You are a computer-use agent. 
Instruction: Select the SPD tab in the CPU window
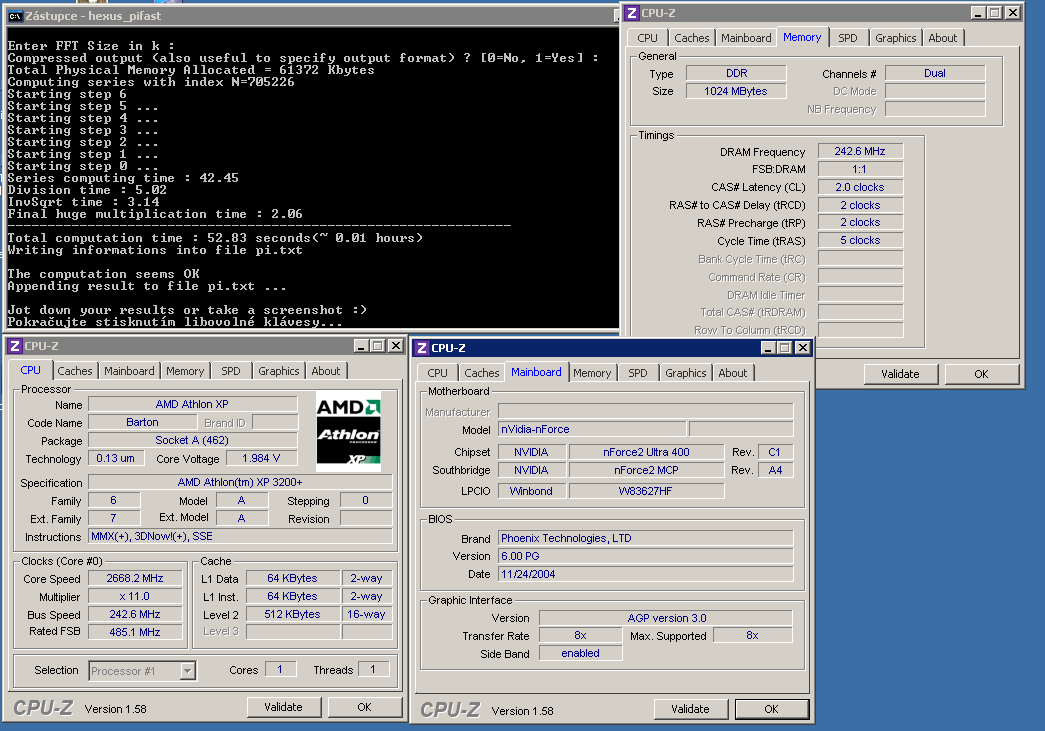click(231, 371)
